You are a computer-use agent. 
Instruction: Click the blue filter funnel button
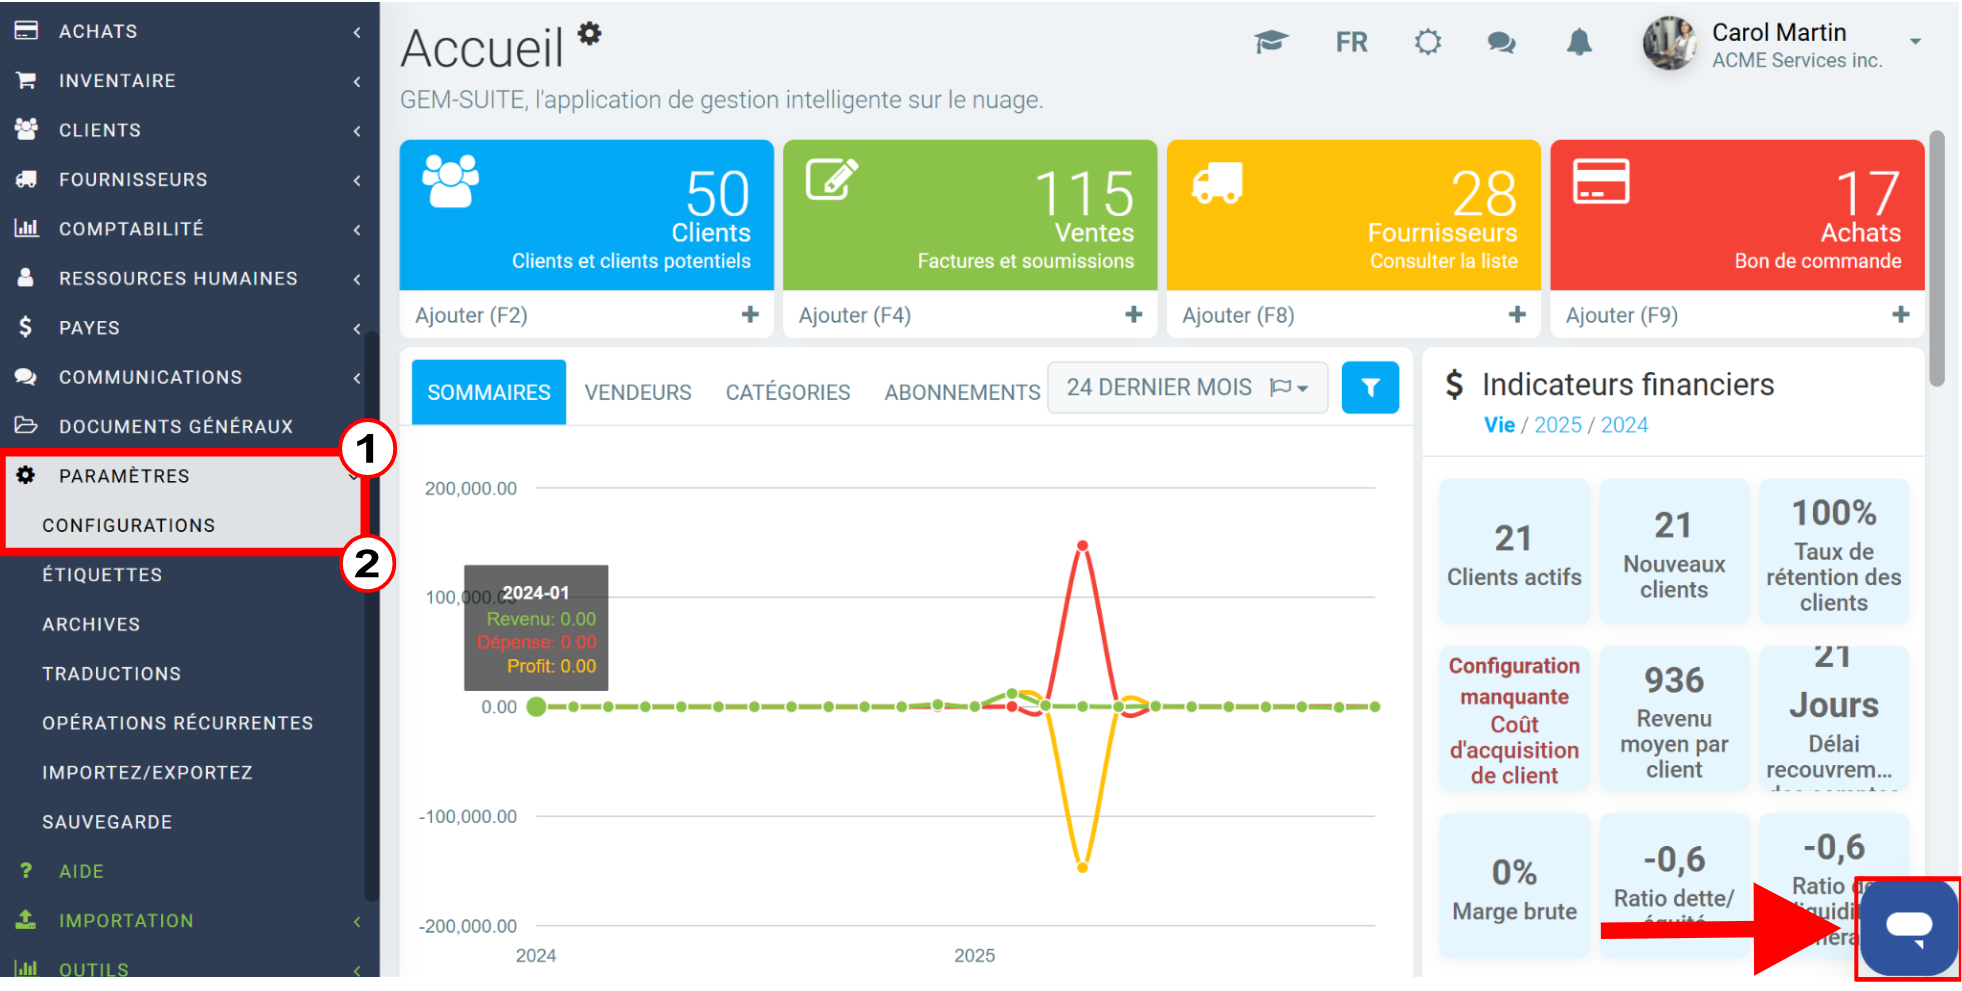1370,388
